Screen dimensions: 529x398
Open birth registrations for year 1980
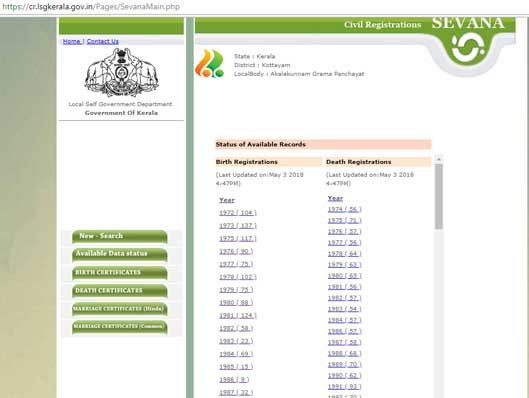(x=236, y=303)
